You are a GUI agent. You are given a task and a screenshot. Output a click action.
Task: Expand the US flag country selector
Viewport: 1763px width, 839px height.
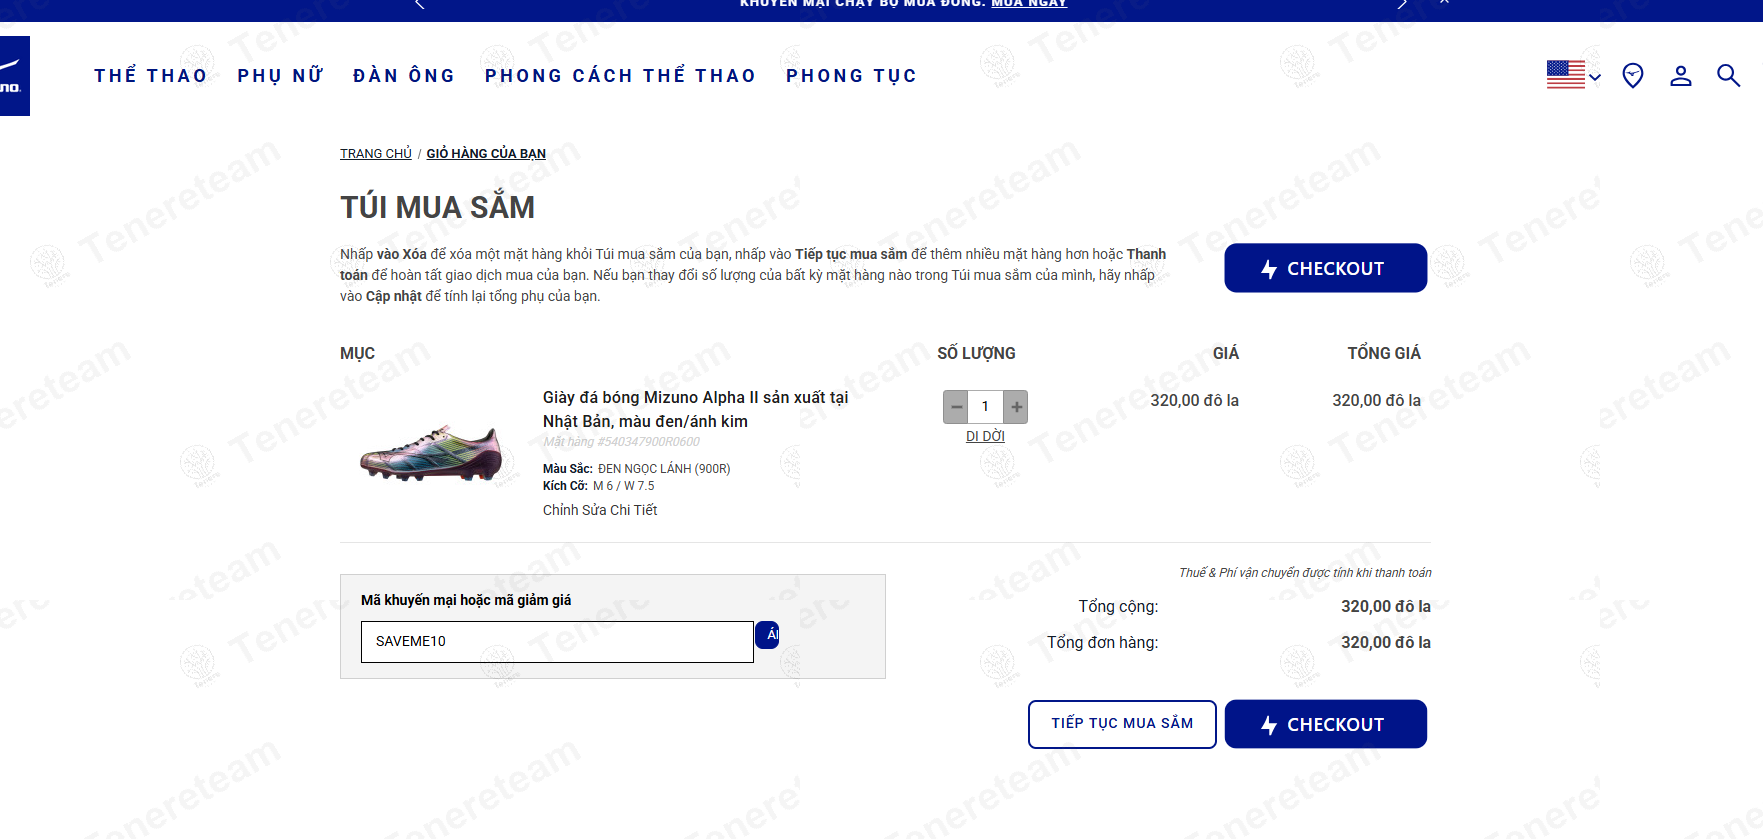(1574, 75)
